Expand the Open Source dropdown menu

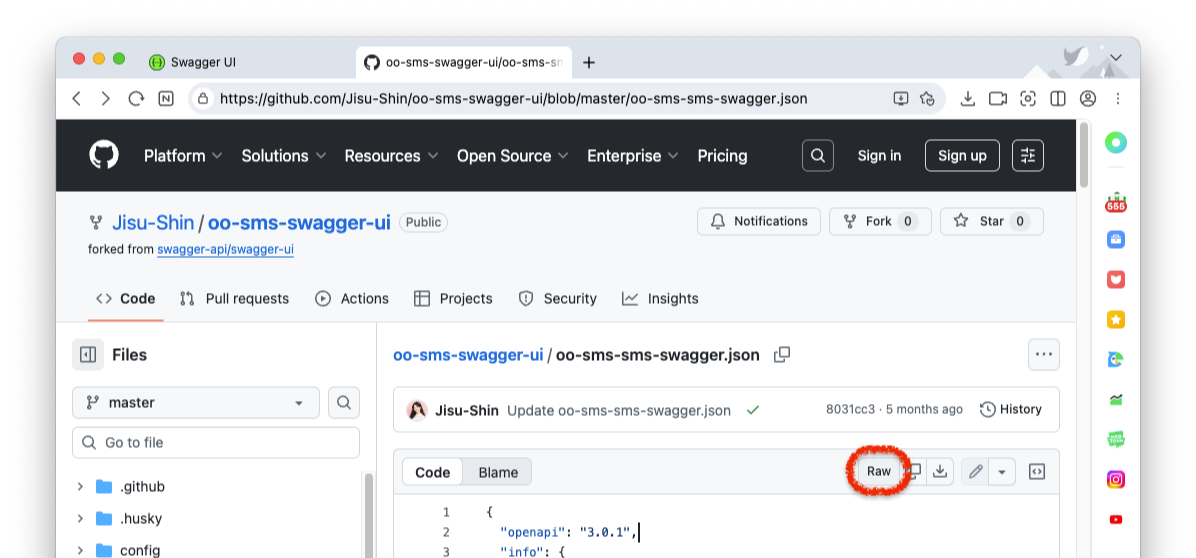tap(513, 156)
